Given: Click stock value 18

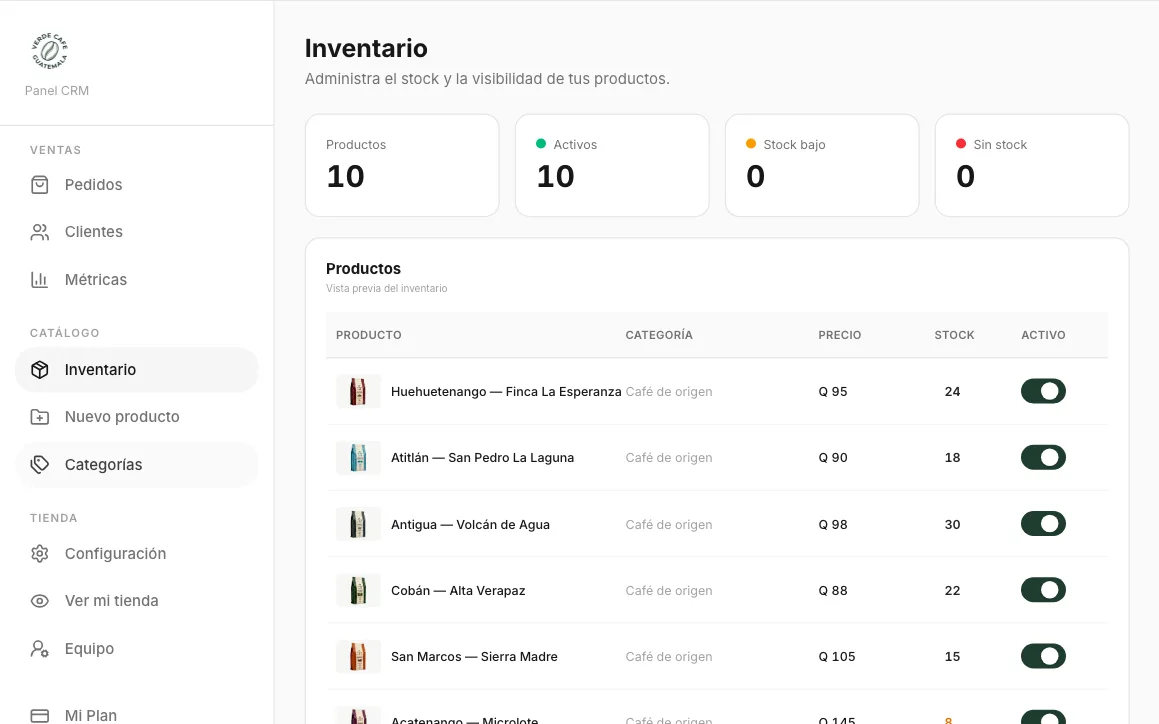Looking at the screenshot, I should (x=953, y=458).
